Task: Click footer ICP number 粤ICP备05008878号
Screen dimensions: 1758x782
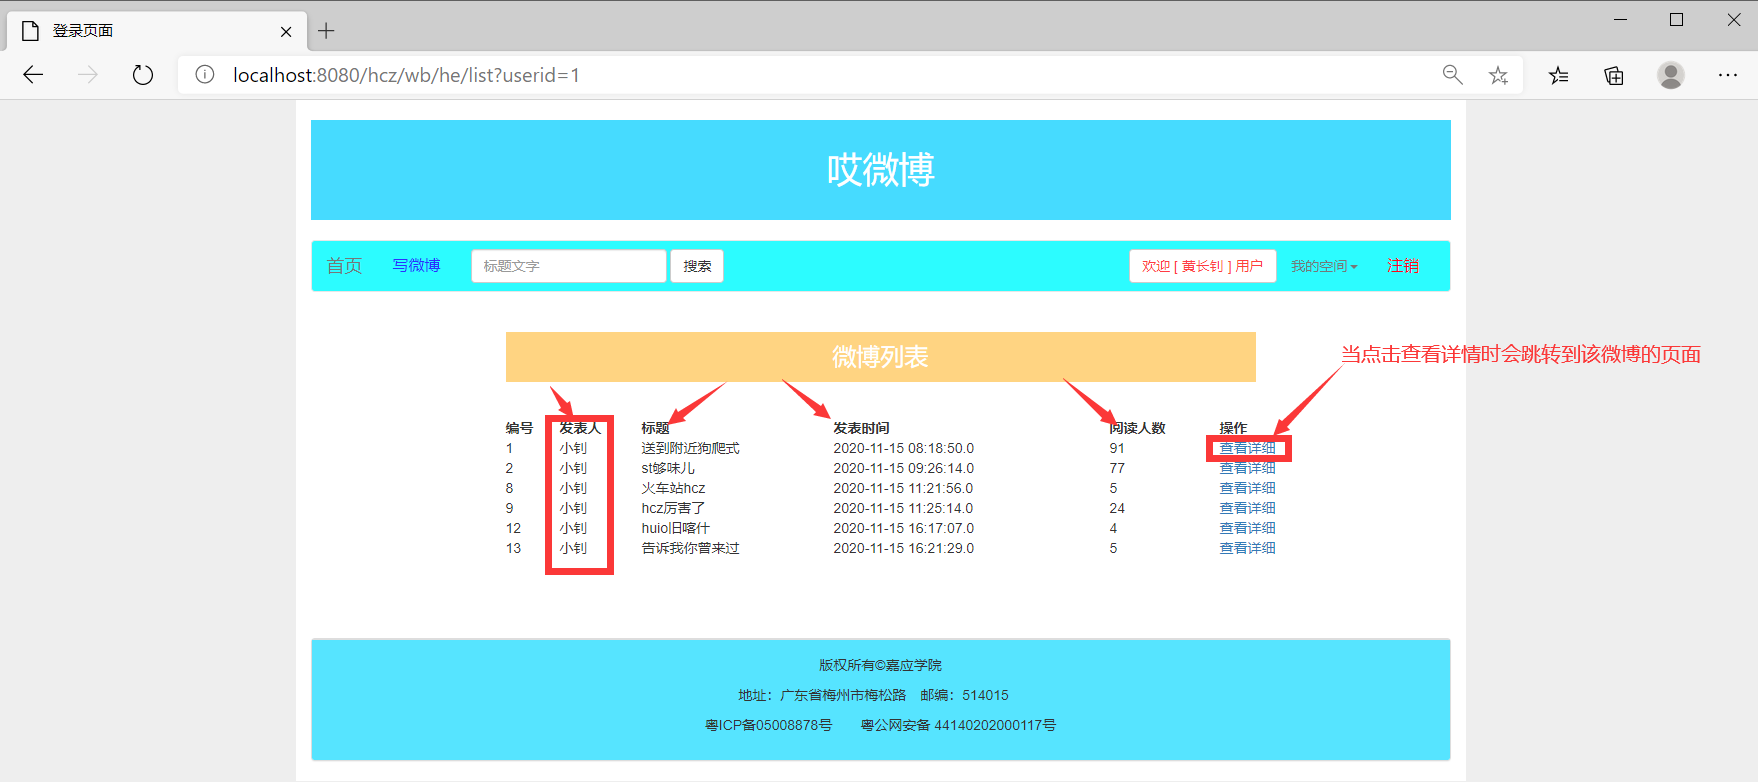Action: 768,725
